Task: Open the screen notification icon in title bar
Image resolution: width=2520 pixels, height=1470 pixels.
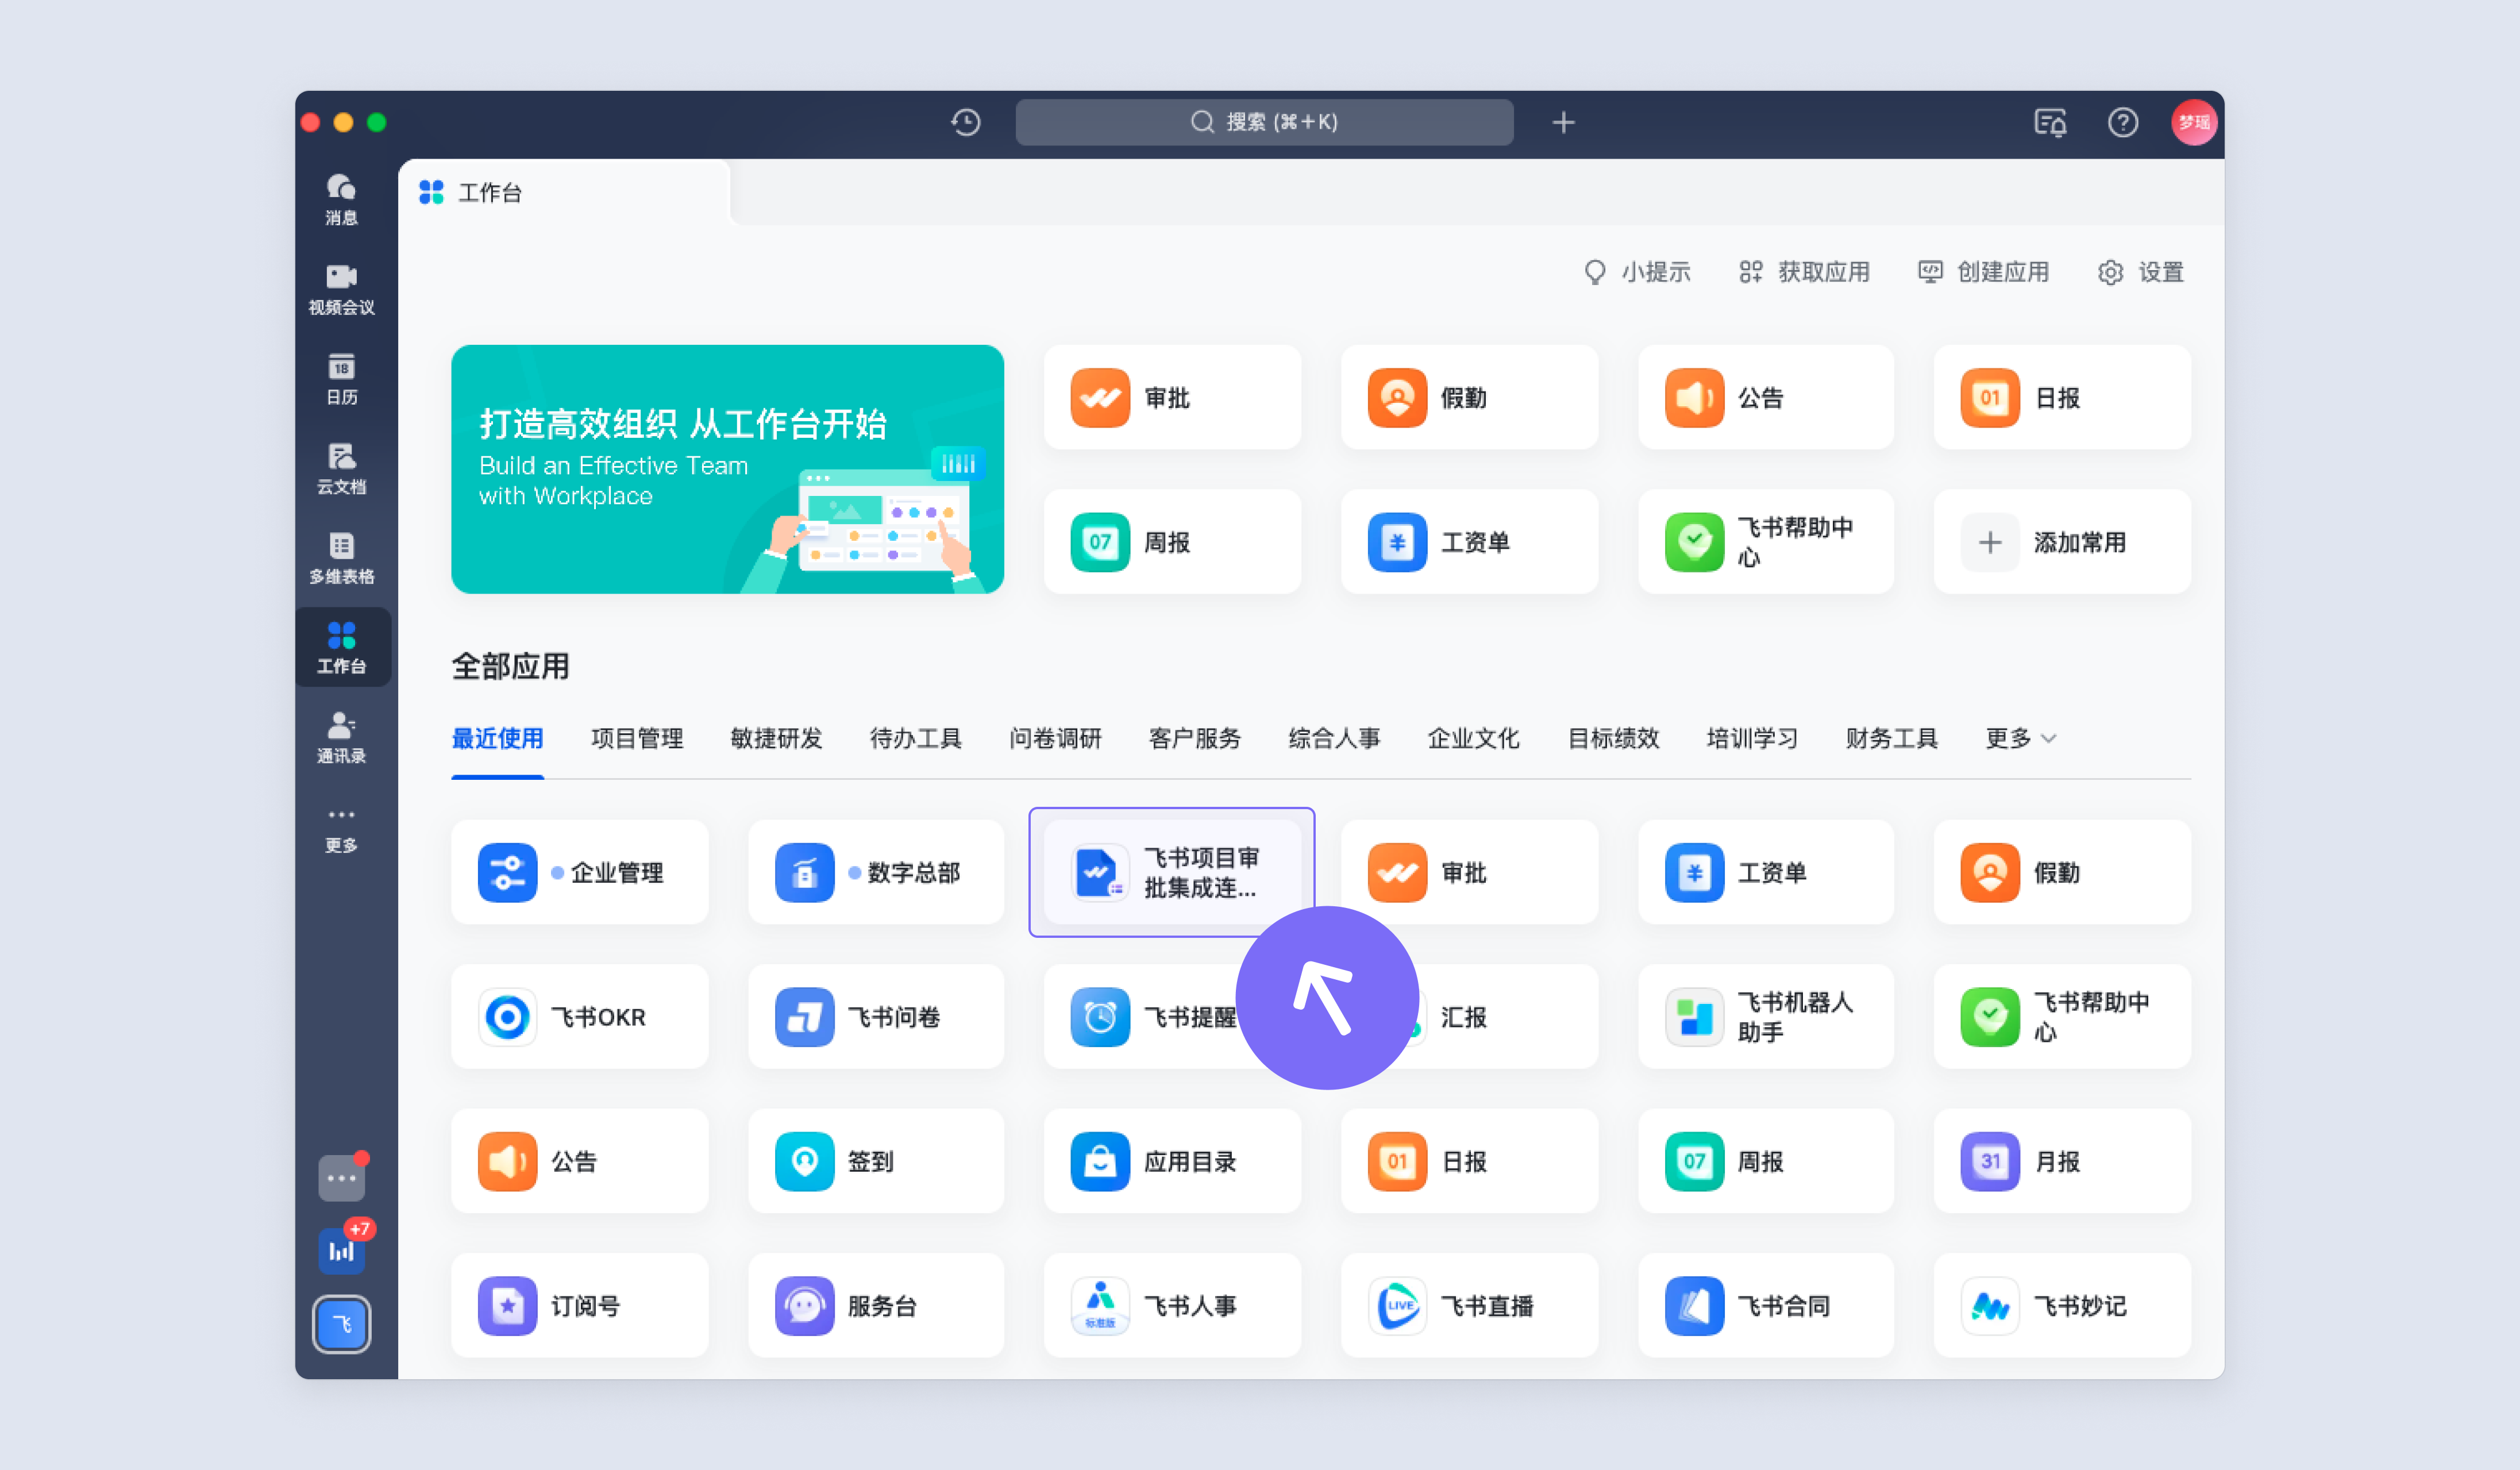Action: 2050,122
